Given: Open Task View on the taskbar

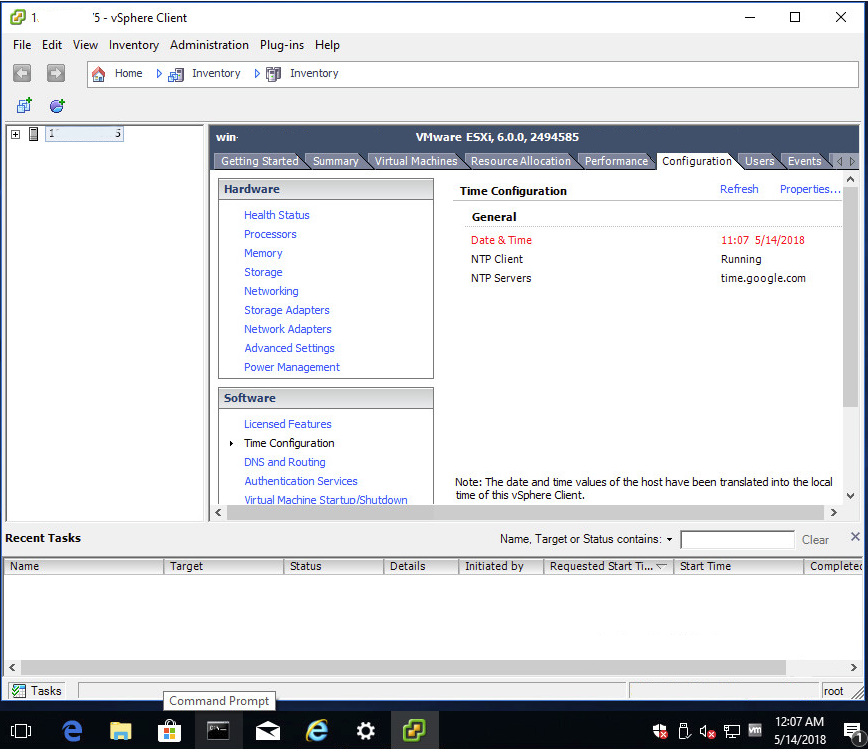Looking at the screenshot, I should (x=21, y=731).
